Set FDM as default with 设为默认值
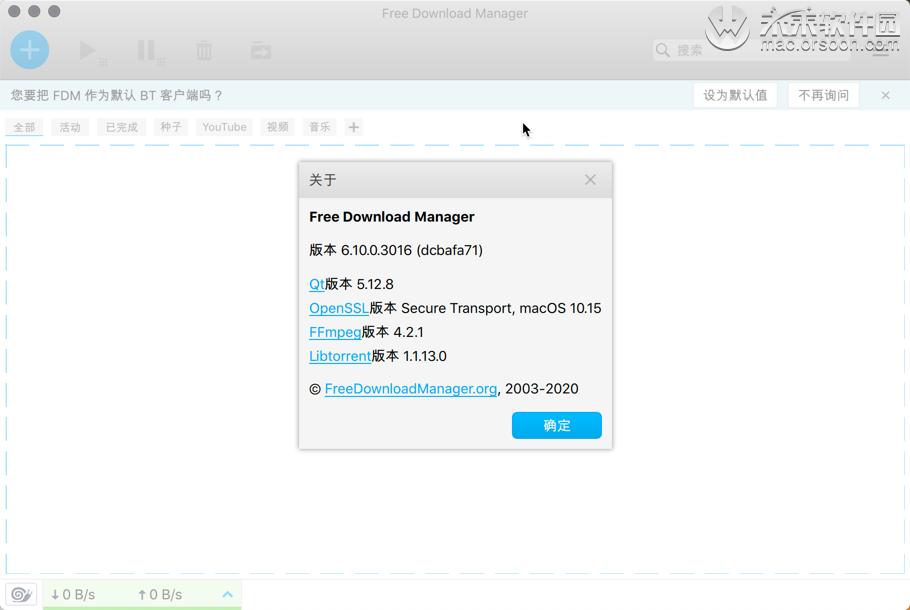 [736, 95]
